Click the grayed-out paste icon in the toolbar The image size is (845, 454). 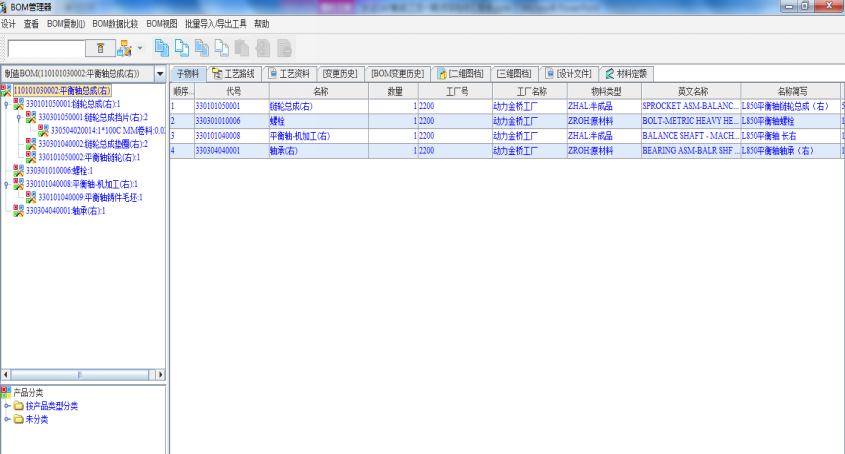tap(242, 48)
